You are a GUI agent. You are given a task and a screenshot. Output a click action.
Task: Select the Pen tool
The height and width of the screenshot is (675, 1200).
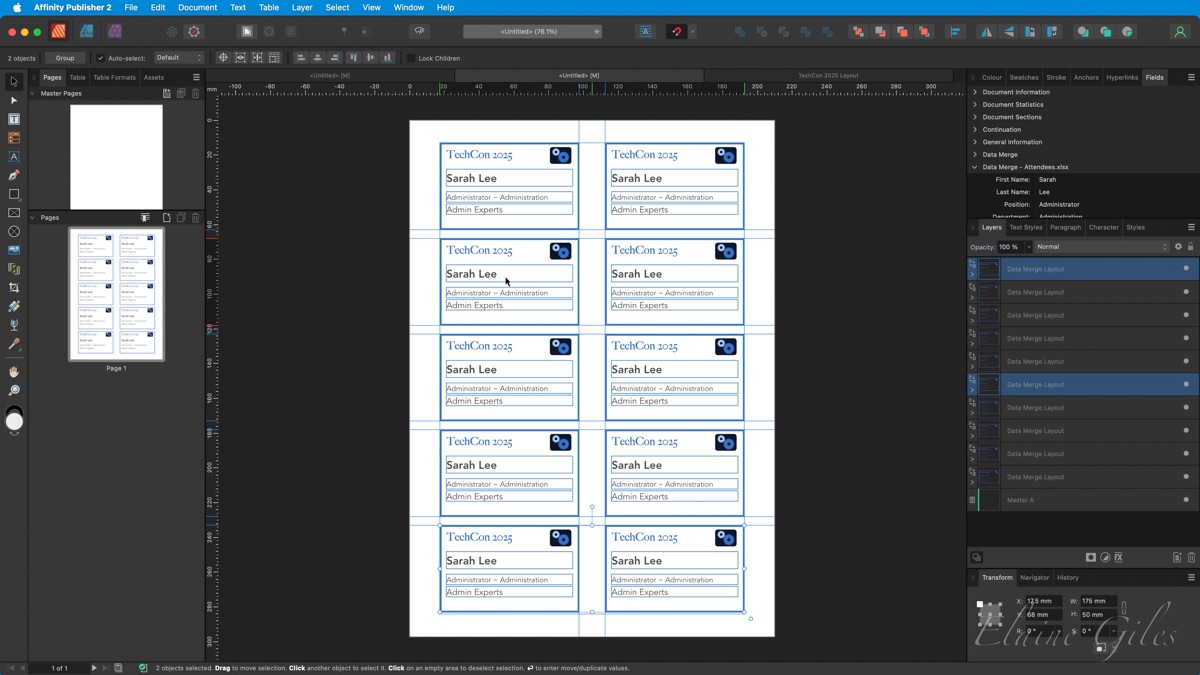(x=14, y=175)
